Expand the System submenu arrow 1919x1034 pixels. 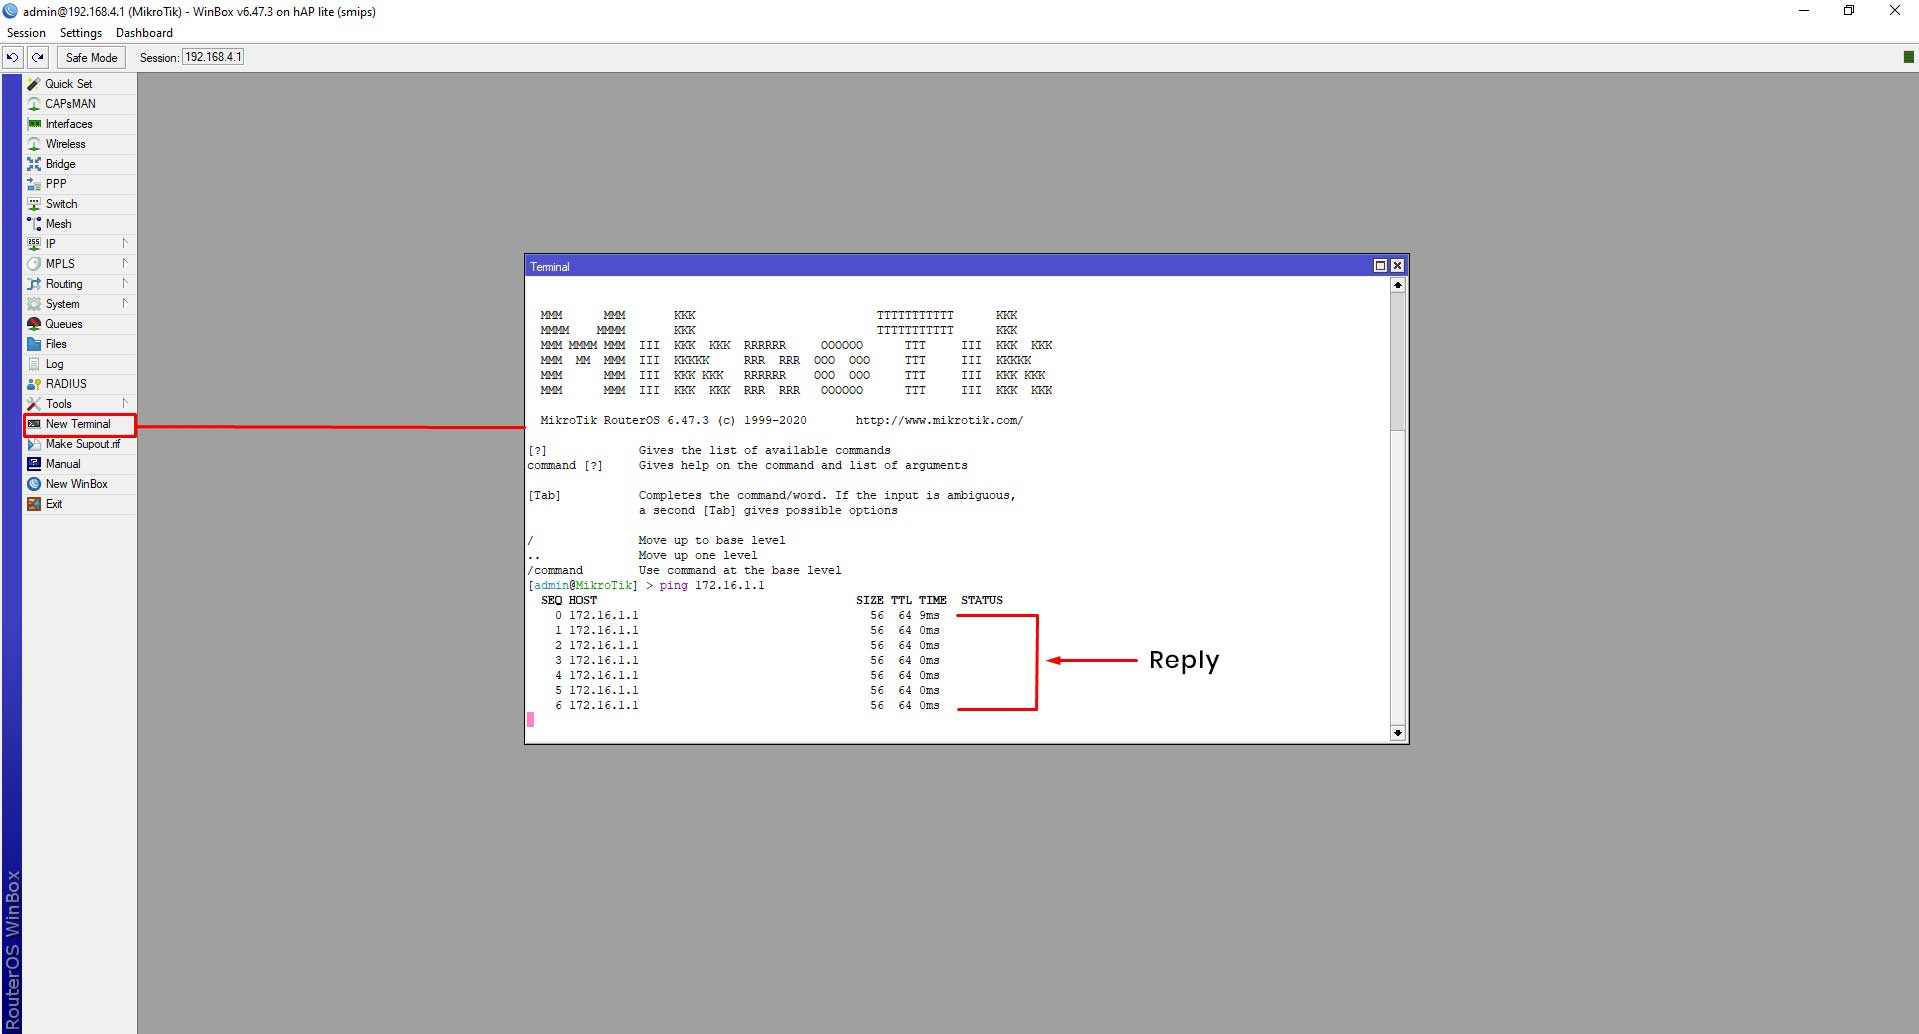tap(125, 303)
